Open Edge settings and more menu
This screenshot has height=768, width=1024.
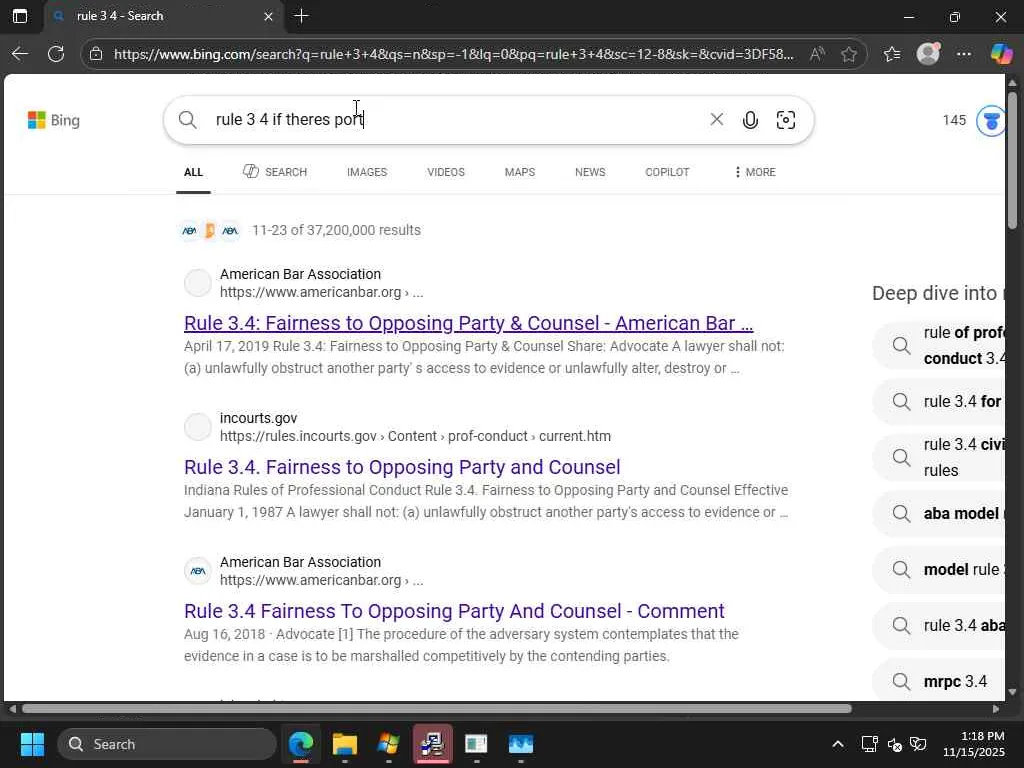pyautogui.click(x=964, y=54)
